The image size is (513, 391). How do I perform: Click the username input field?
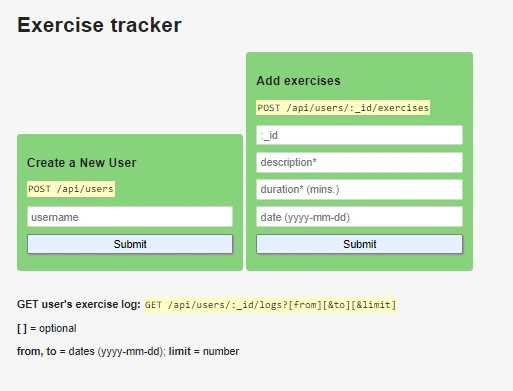tap(130, 217)
